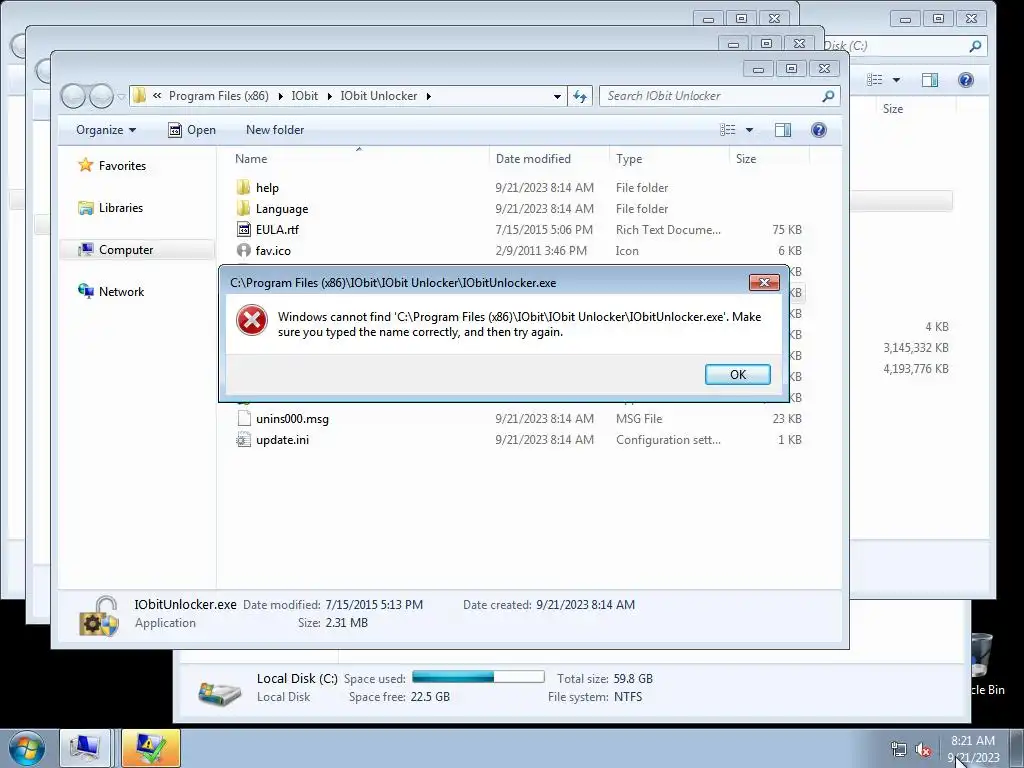Click the file name 'update.ini'
The width and height of the screenshot is (1024, 768).
pos(282,440)
